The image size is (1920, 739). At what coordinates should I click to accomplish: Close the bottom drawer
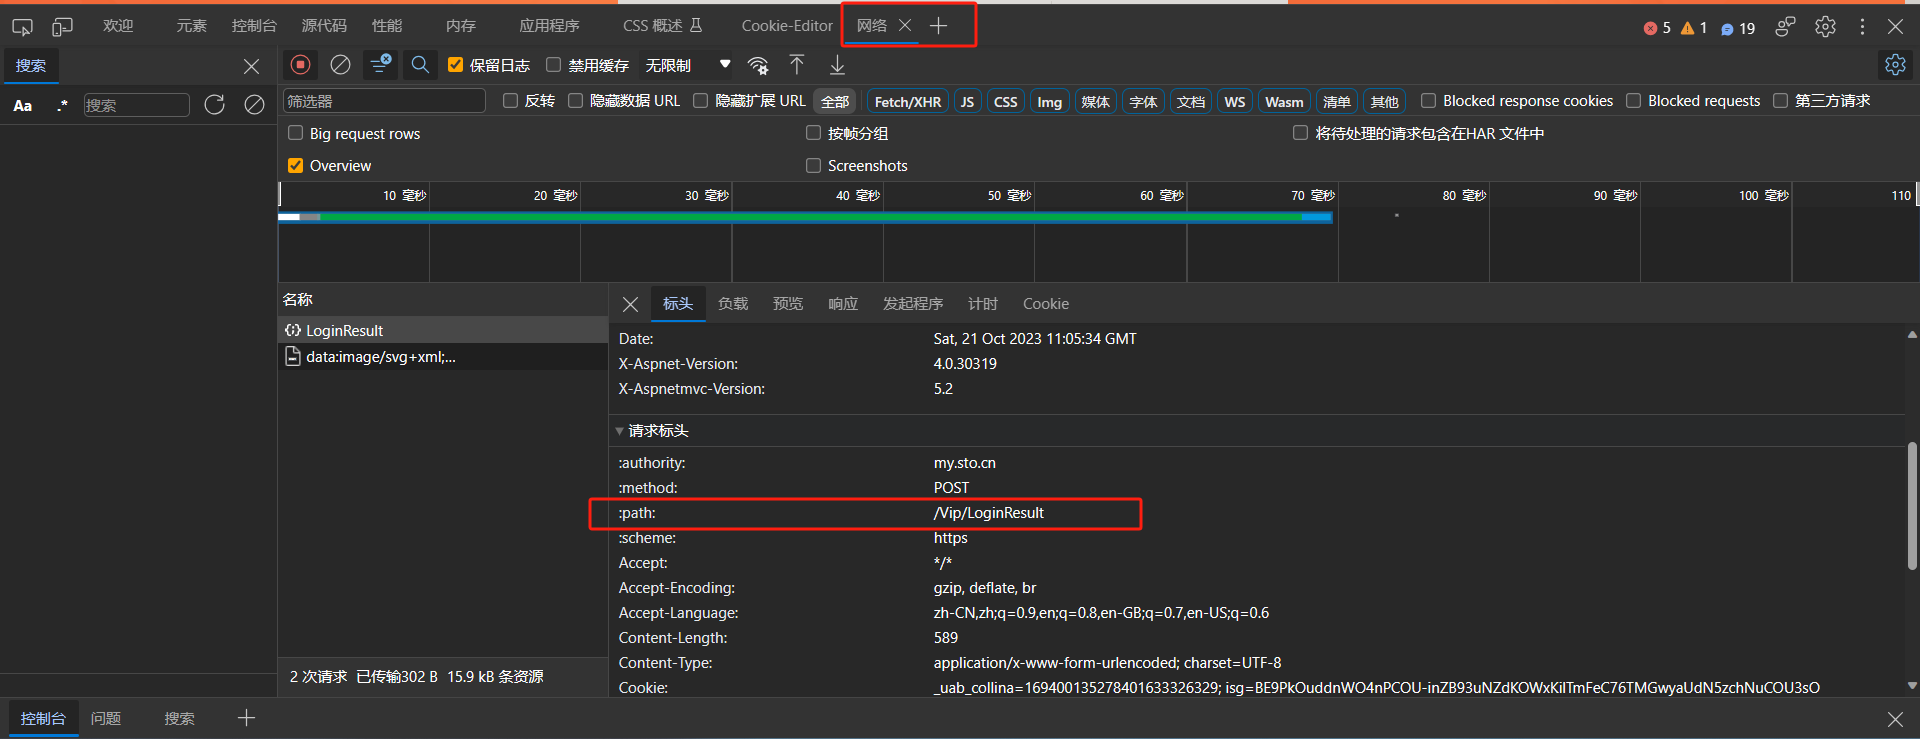tap(1895, 719)
